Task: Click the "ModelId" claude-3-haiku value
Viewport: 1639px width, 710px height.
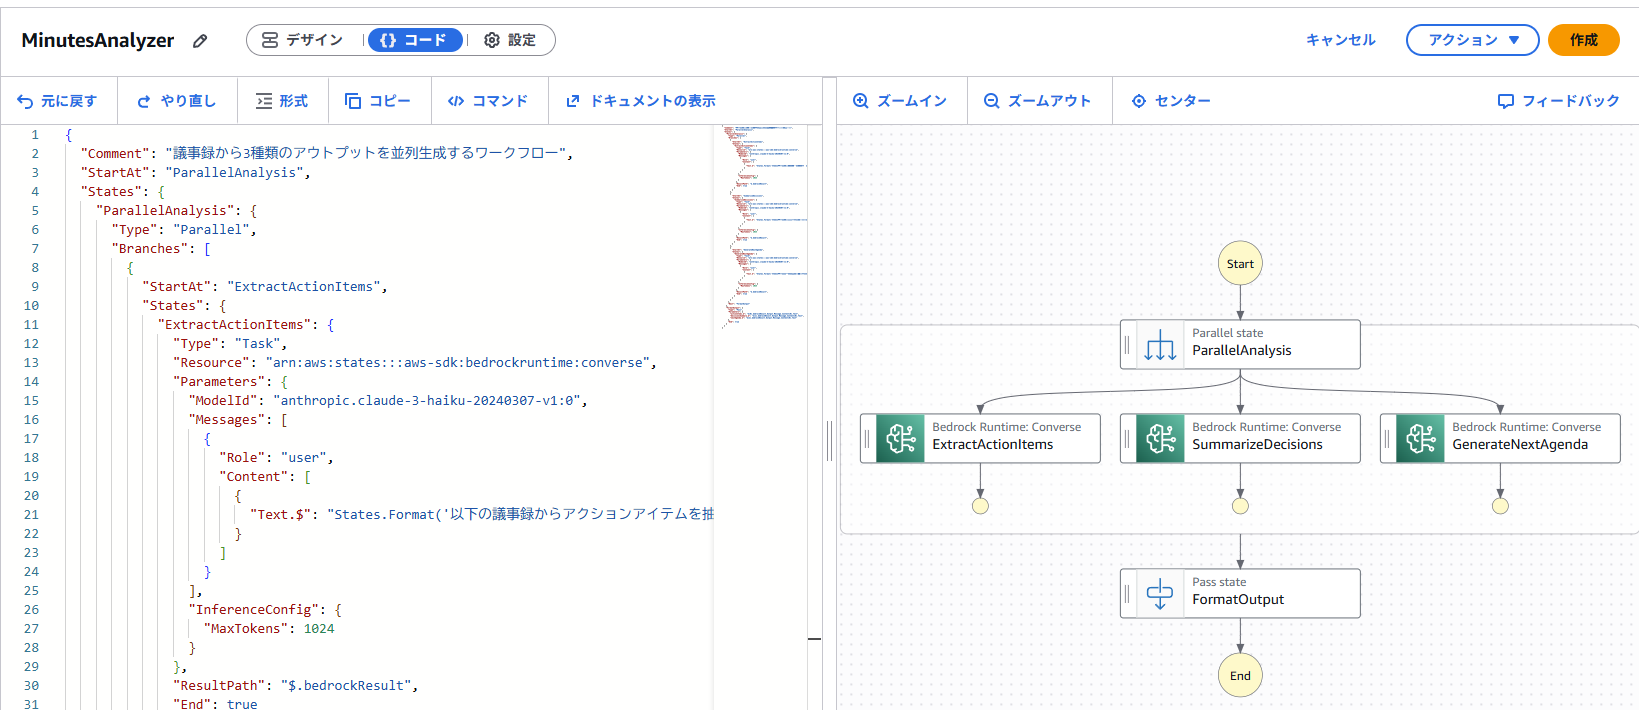Action: click(x=426, y=400)
